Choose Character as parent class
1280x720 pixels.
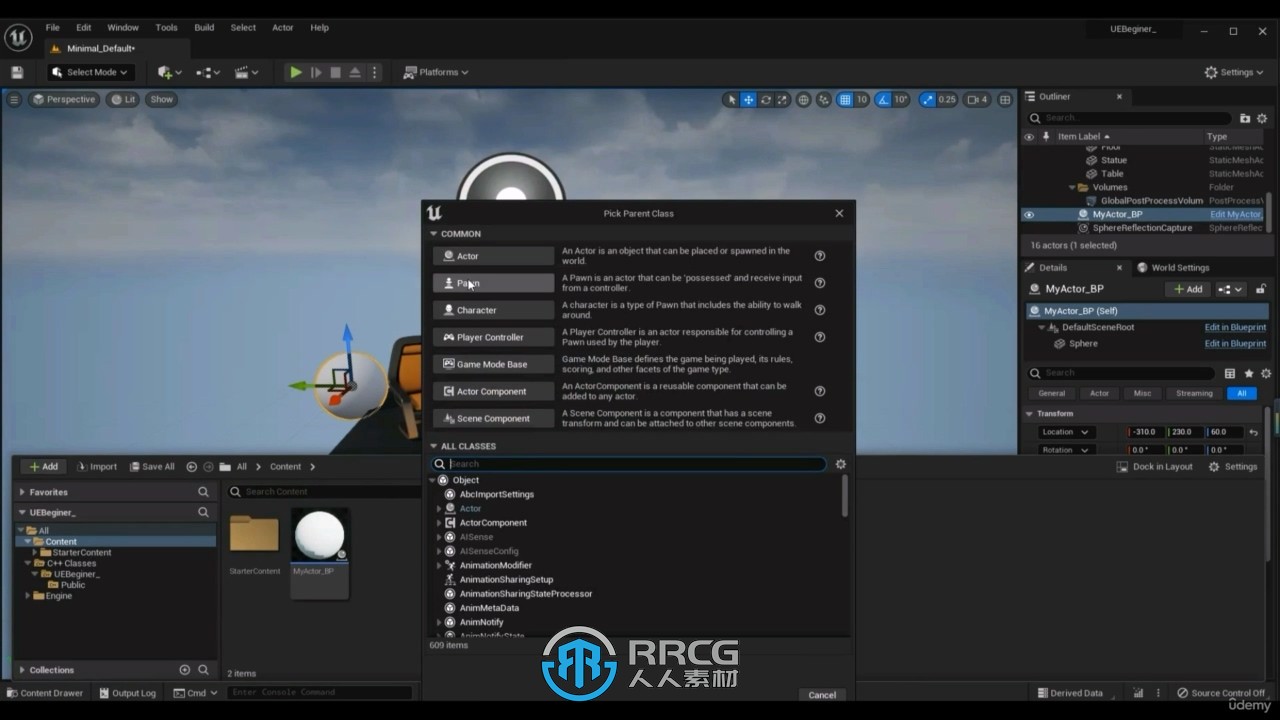pyautogui.click(x=493, y=310)
